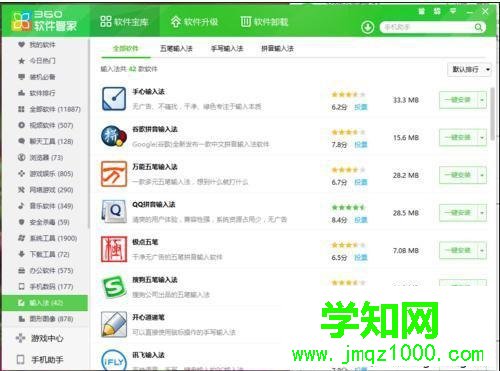Click the 360 软件管家 logo
Image resolution: width=500 pixels, height=371 pixels.
[x=44, y=21]
